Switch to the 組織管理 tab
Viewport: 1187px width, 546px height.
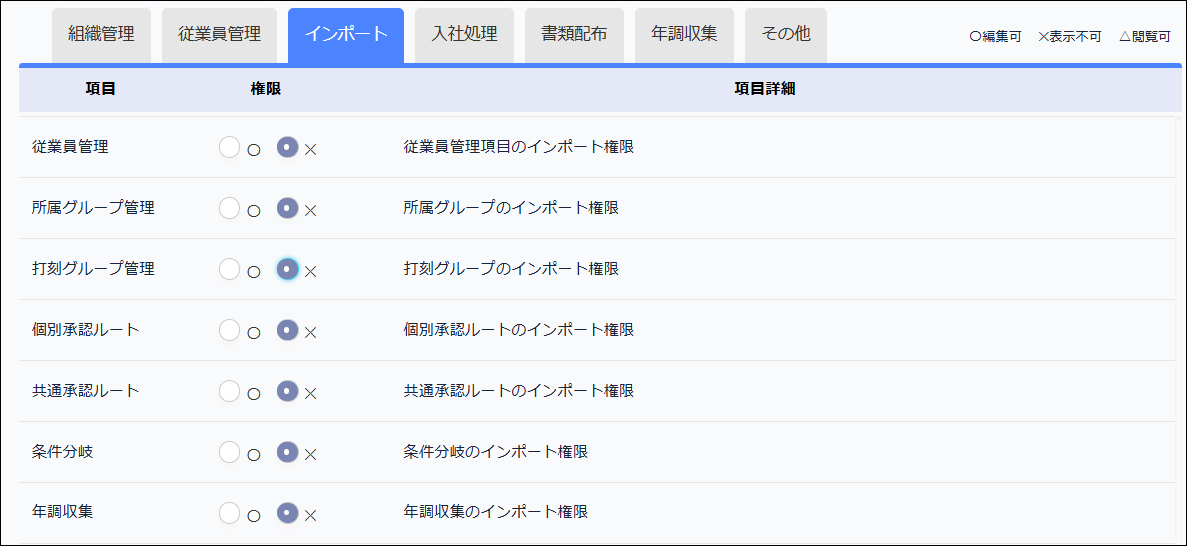pyautogui.click(x=101, y=35)
